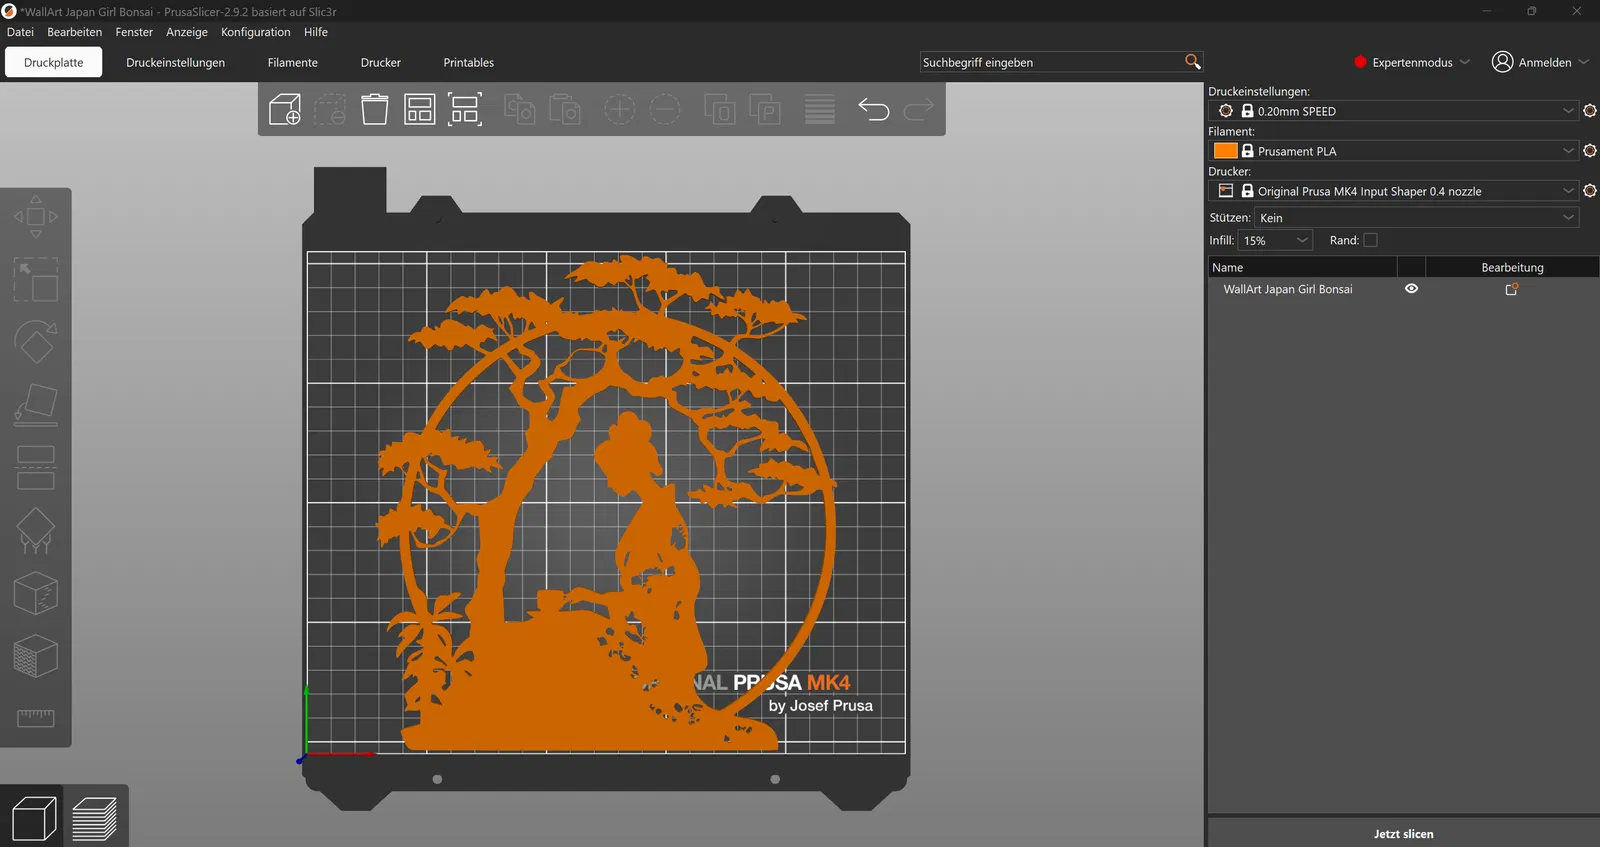Open the Konfiguration menu
Image resolution: width=1600 pixels, height=847 pixels.
coord(255,32)
